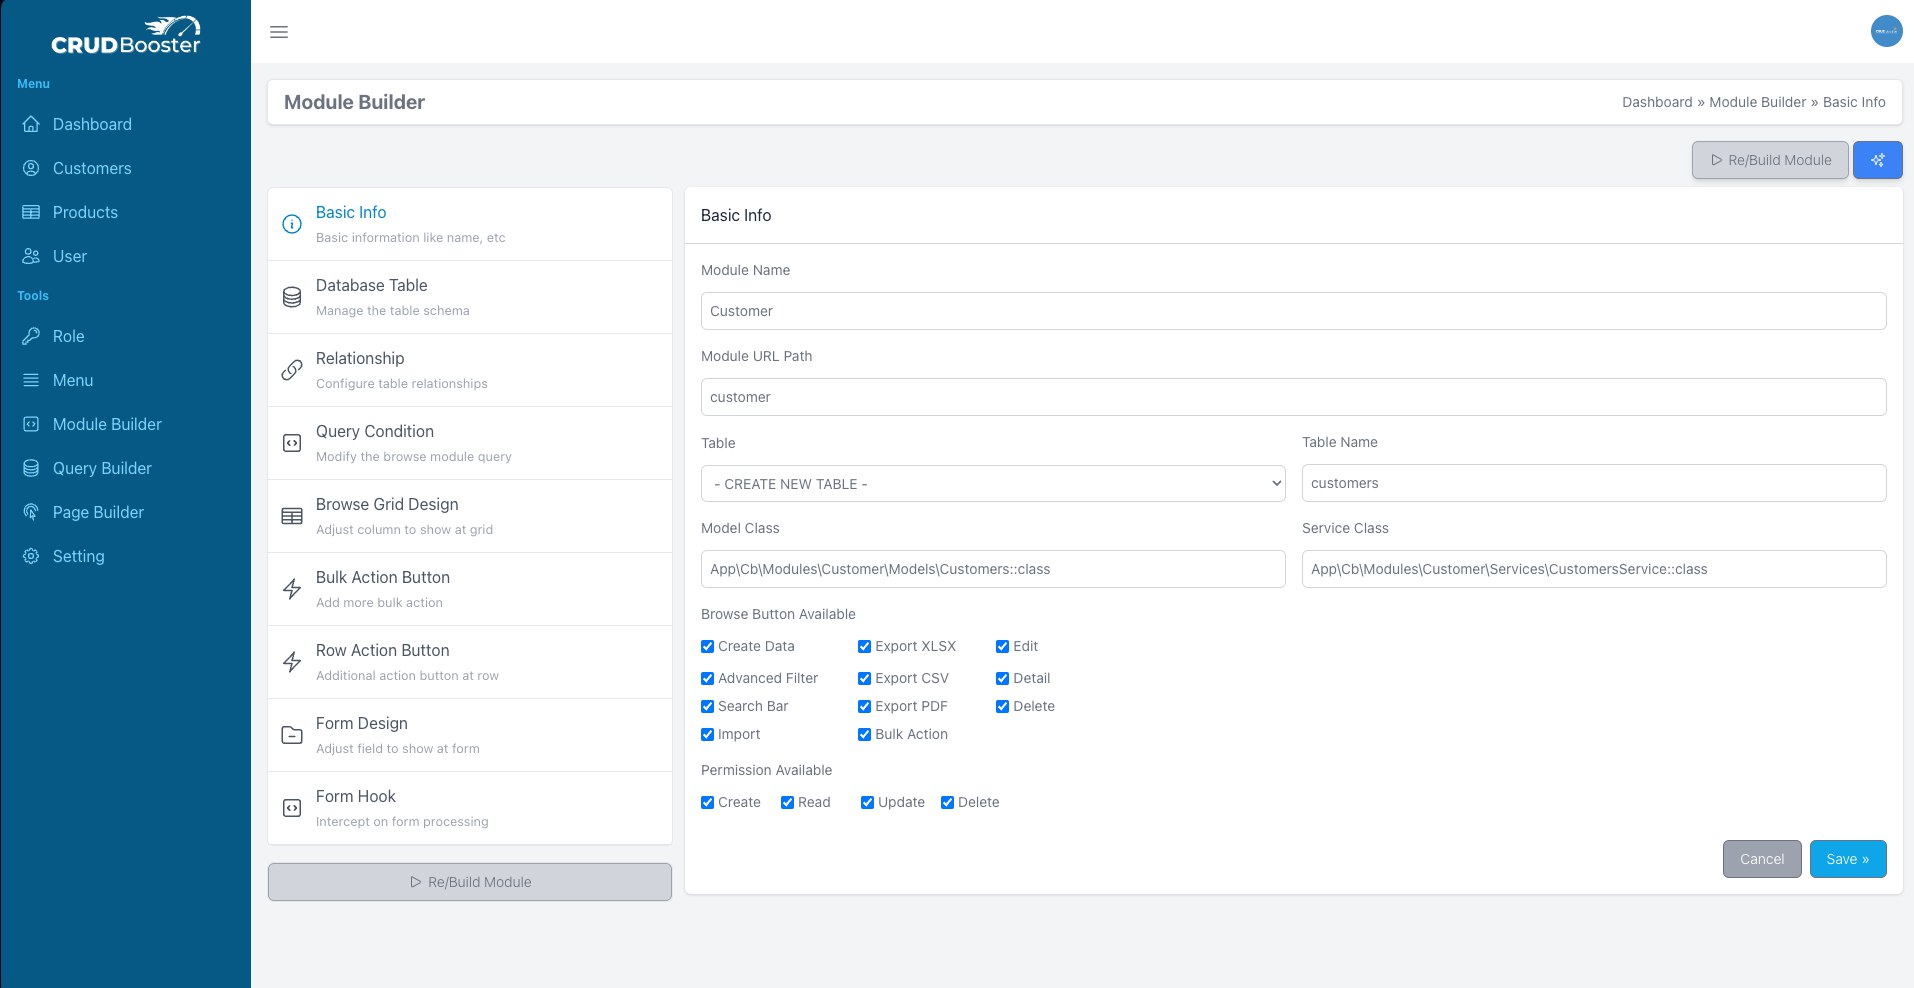Screen dimensions: 1914x988
Task: Click the User people icon in sidebar
Action: (x=31, y=256)
